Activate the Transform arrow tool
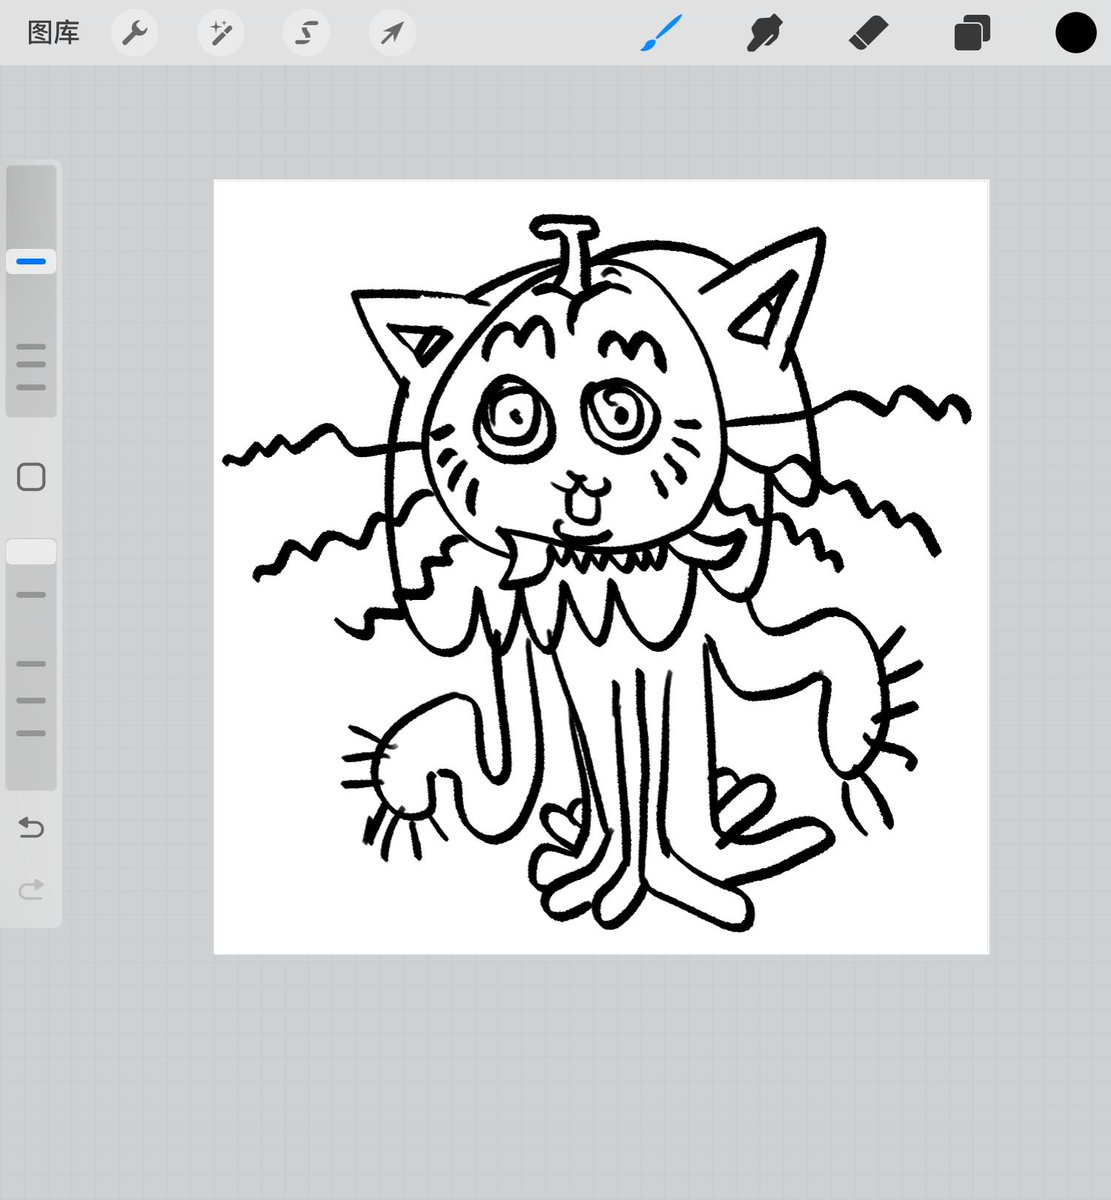This screenshot has width=1111, height=1200. [x=392, y=33]
